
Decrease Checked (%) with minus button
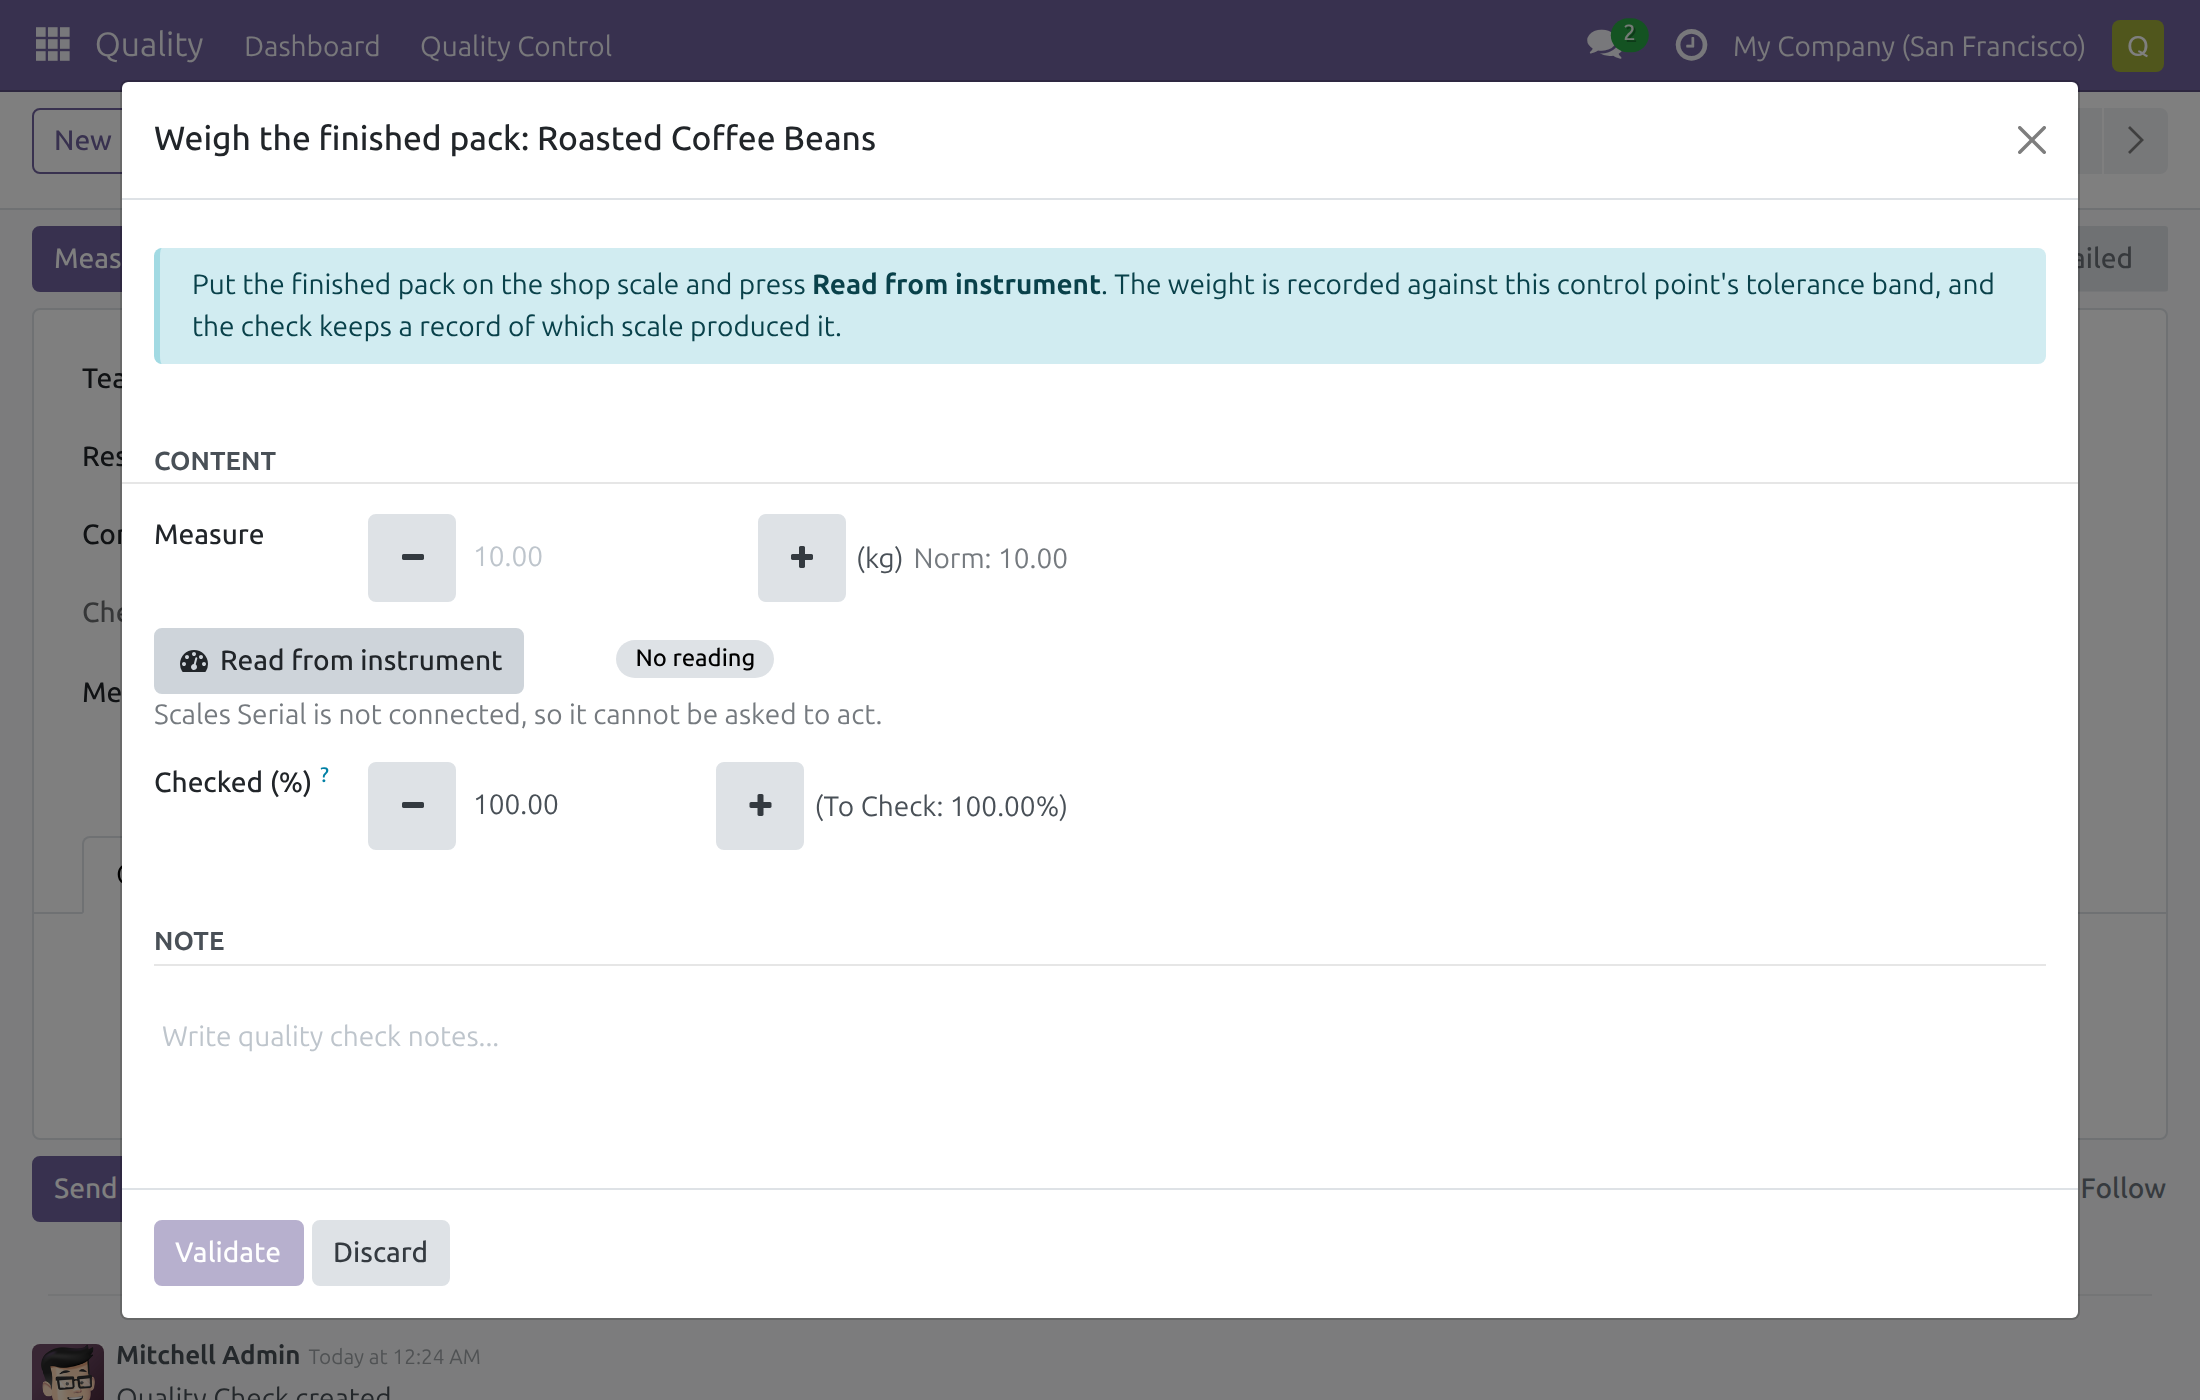click(411, 805)
